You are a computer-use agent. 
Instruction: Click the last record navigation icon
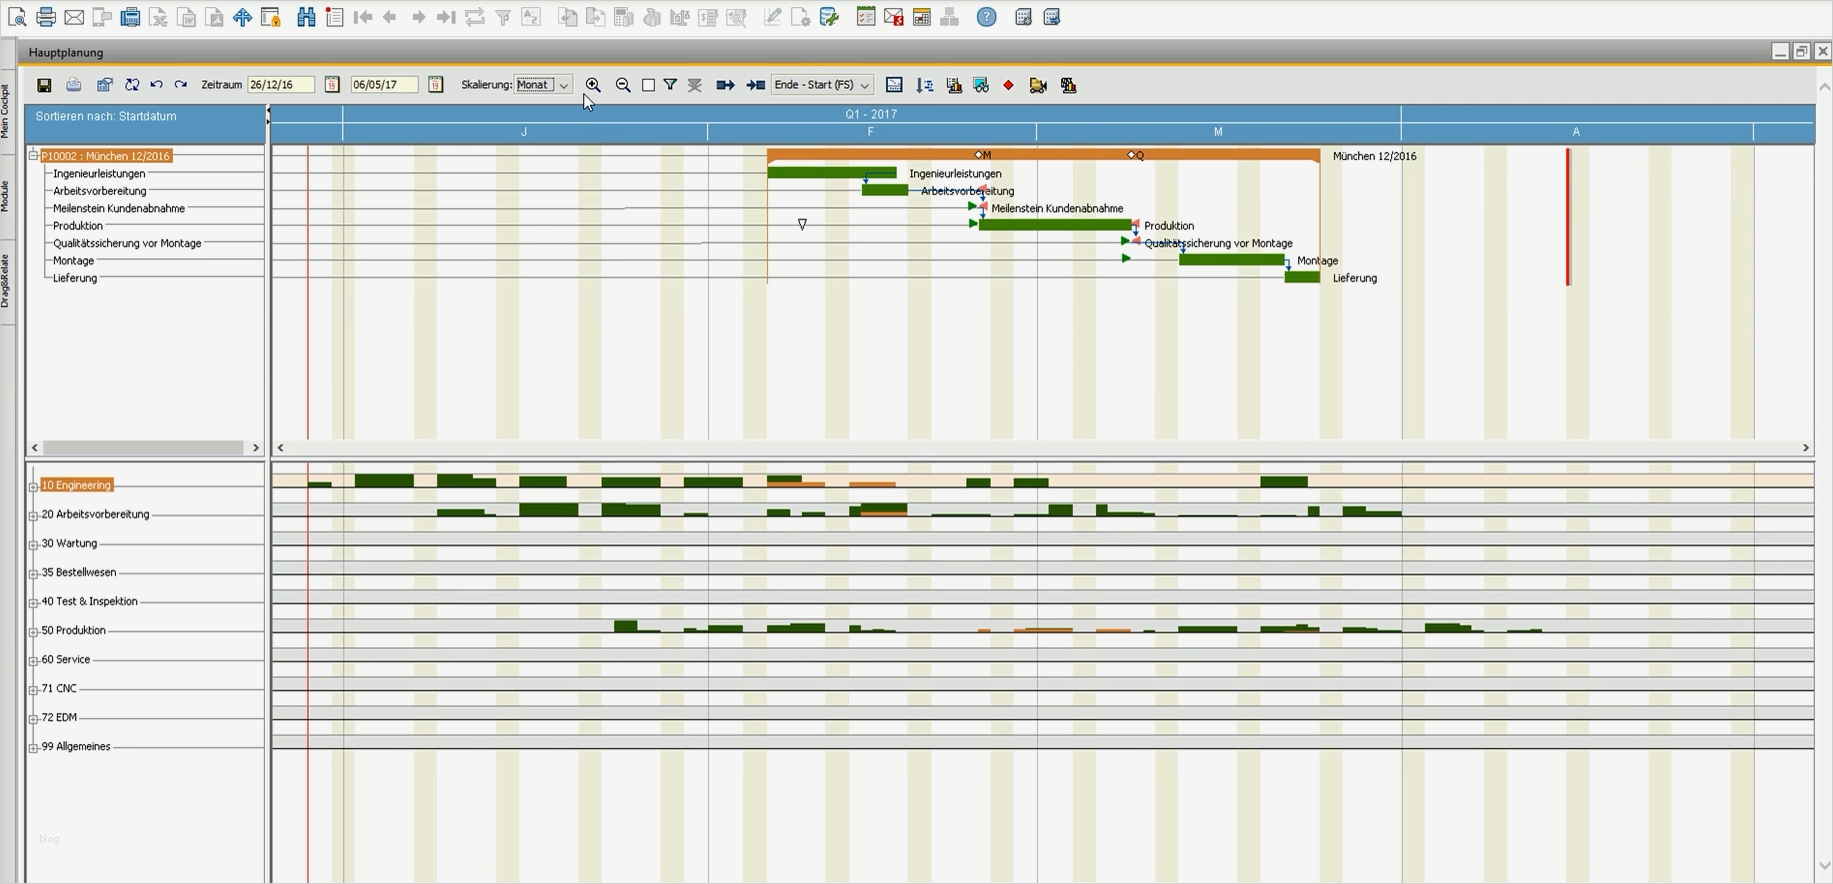[446, 17]
